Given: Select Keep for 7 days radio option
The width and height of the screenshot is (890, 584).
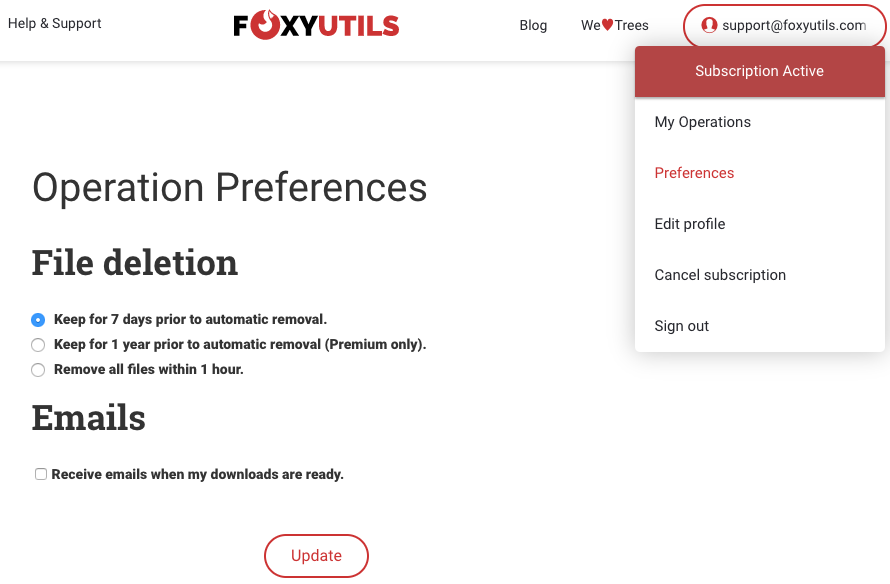Looking at the screenshot, I should [x=38, y=320].
